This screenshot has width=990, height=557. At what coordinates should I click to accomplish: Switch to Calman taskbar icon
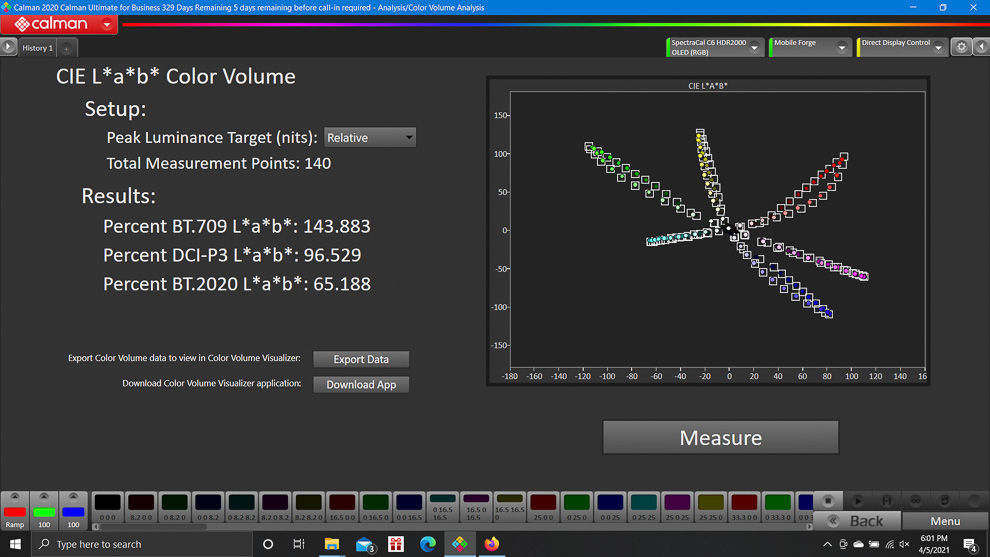(x=460, y=544)
